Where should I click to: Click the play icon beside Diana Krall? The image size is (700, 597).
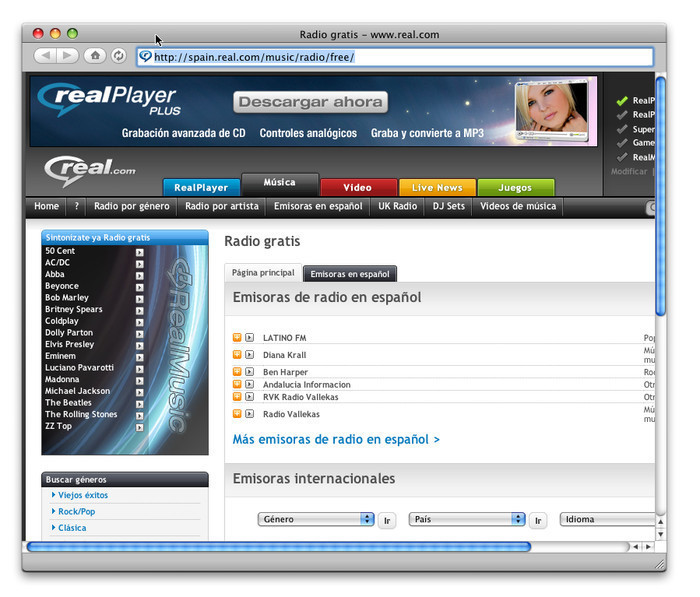click(250, 355)
